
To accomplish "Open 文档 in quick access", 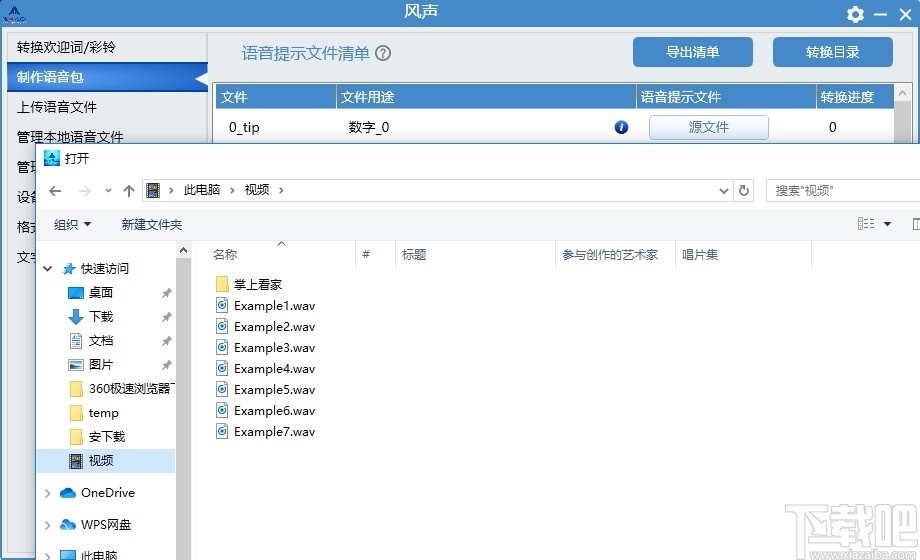I will [x=100, y=340].
